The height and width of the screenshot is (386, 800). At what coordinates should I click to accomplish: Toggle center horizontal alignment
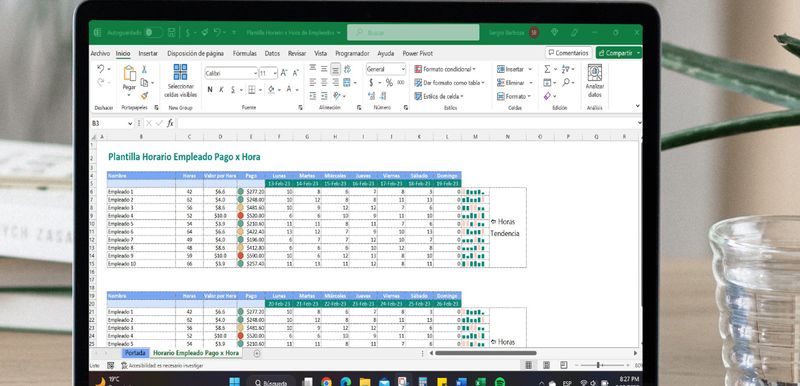[x=324, y=82]
